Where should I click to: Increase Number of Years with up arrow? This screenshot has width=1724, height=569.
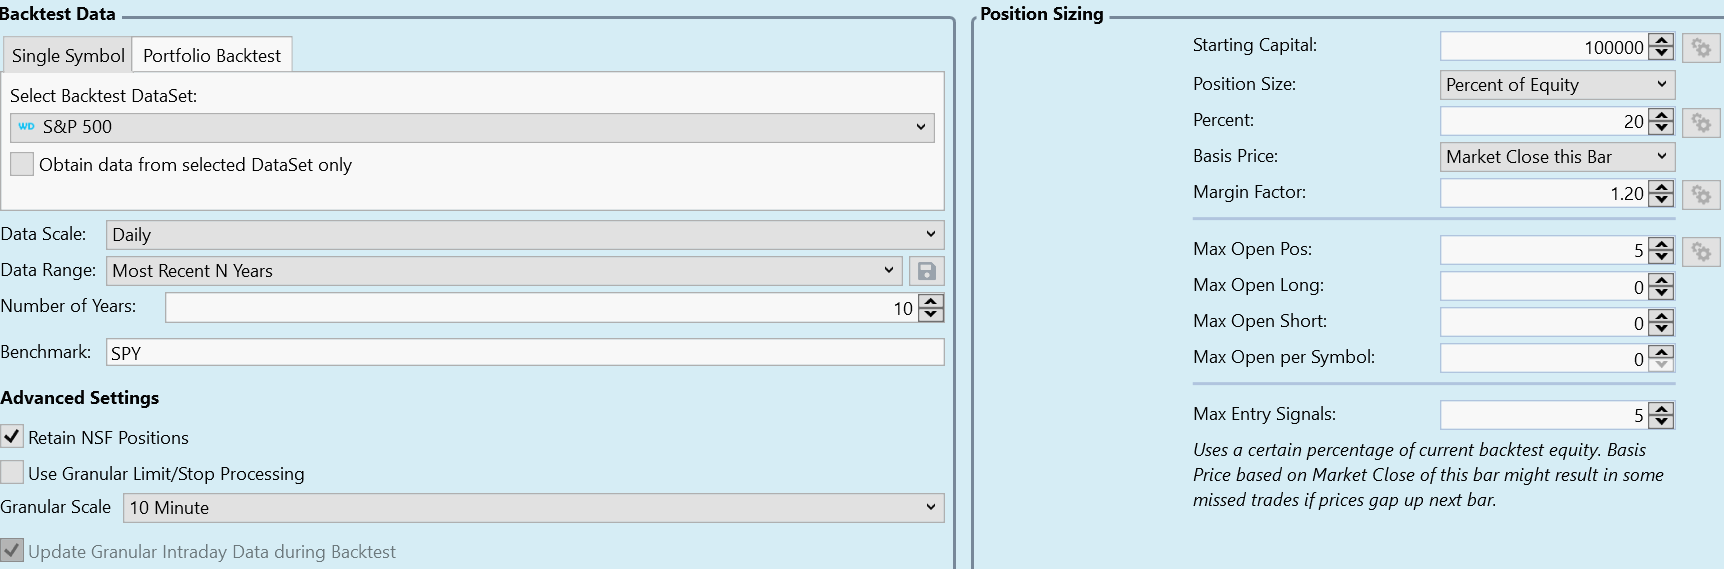[x=931, y=302]
